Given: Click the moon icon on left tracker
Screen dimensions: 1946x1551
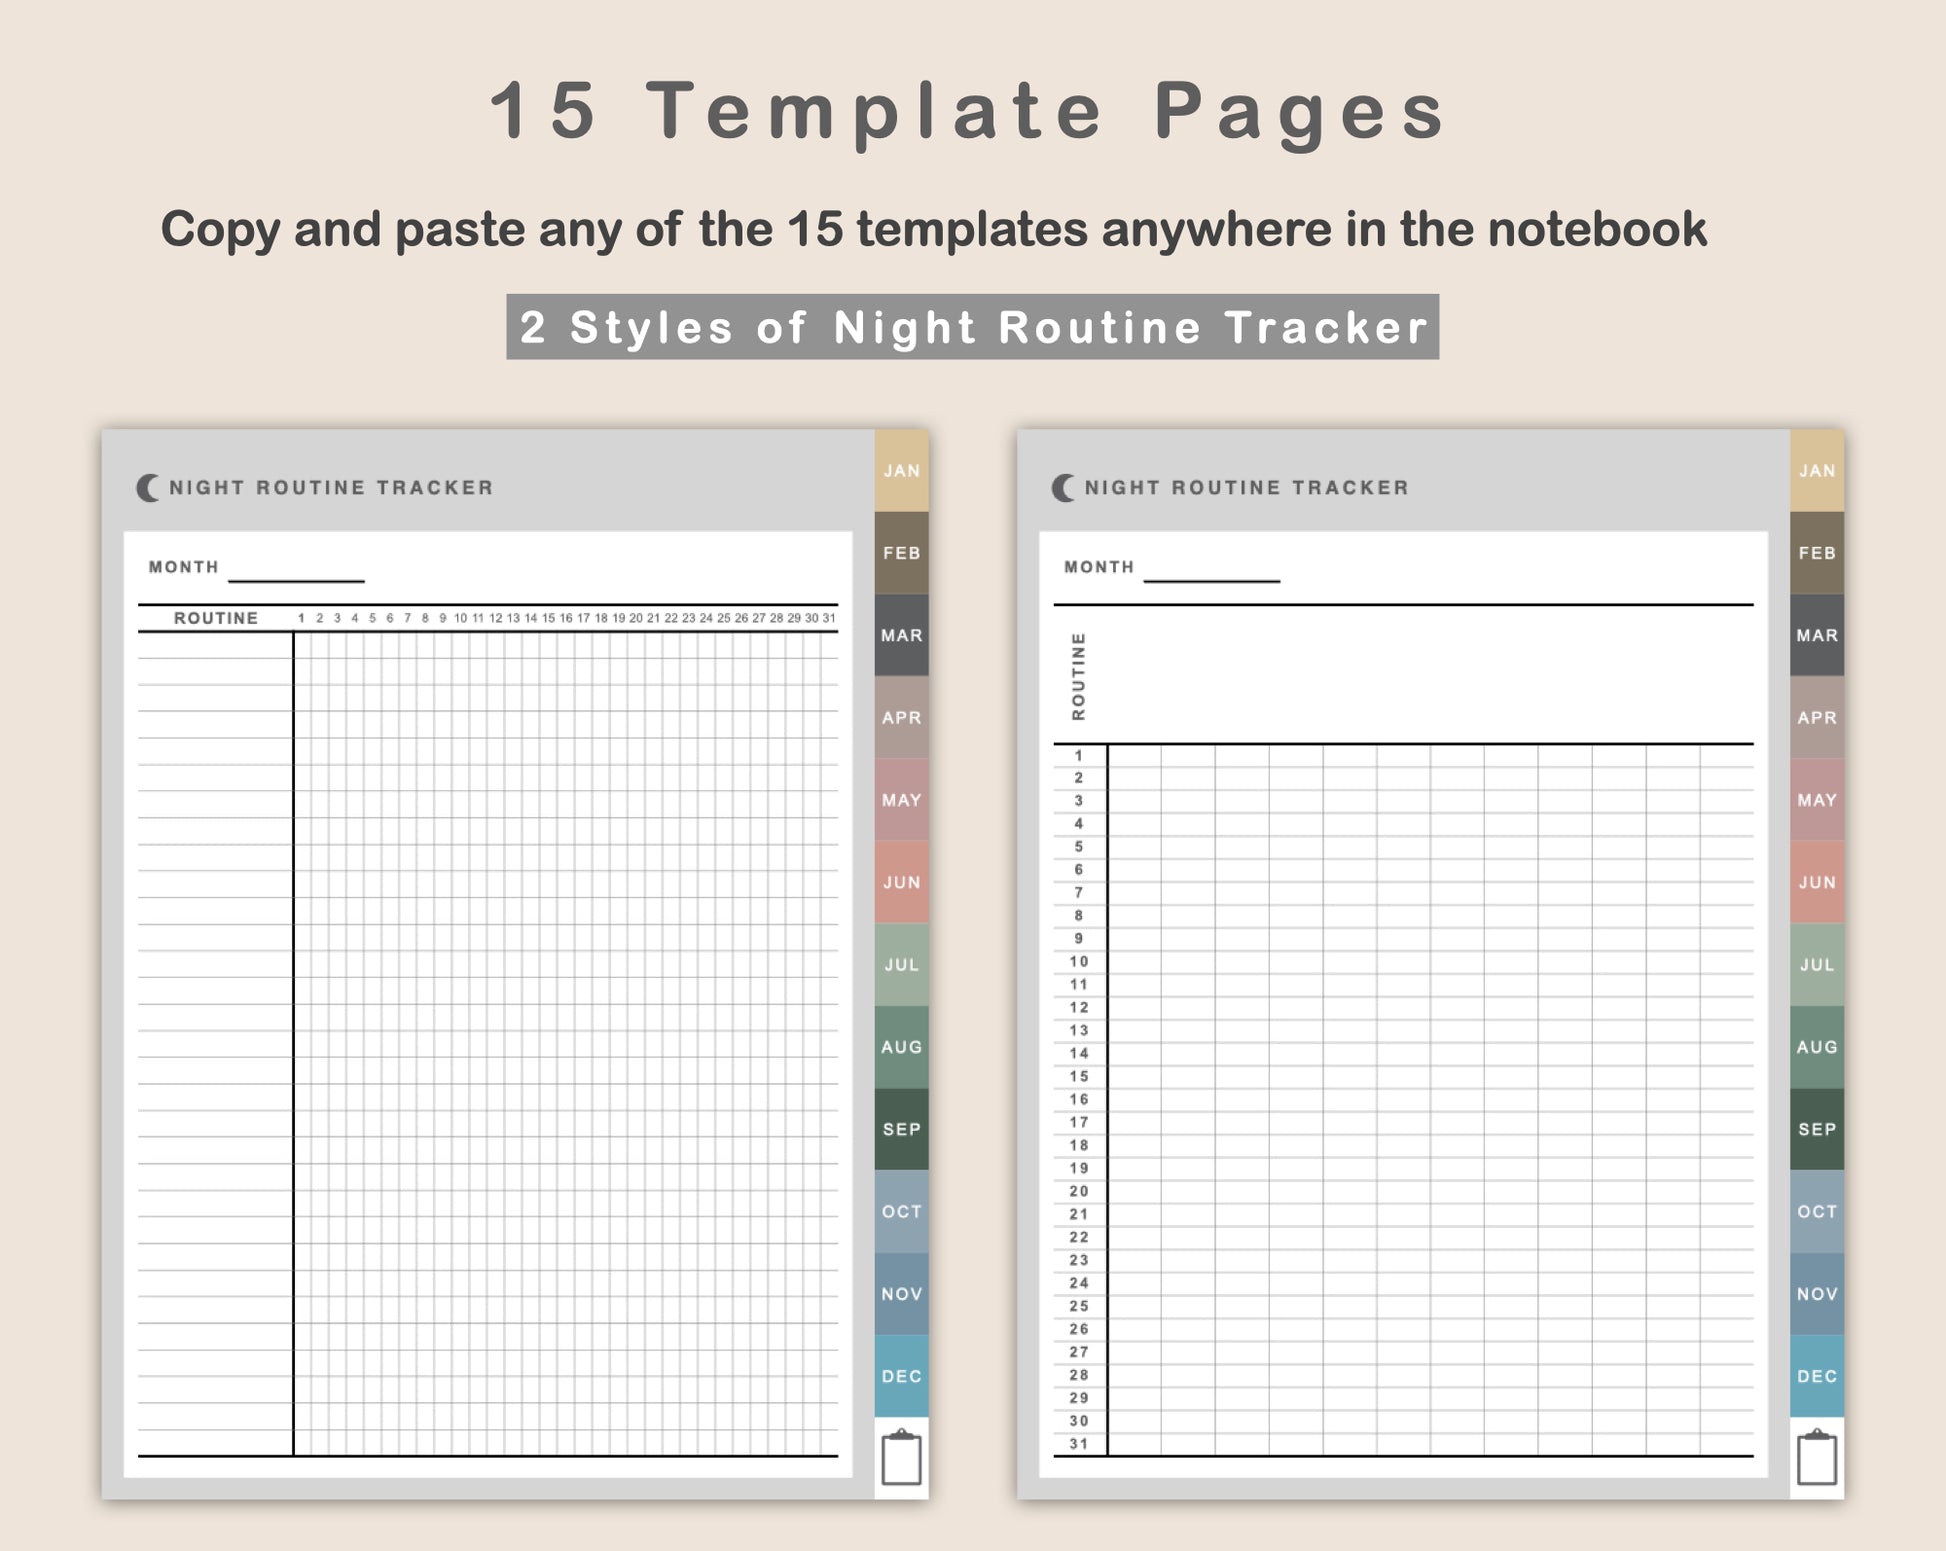Looking at the screenshot, I should 148,488.
